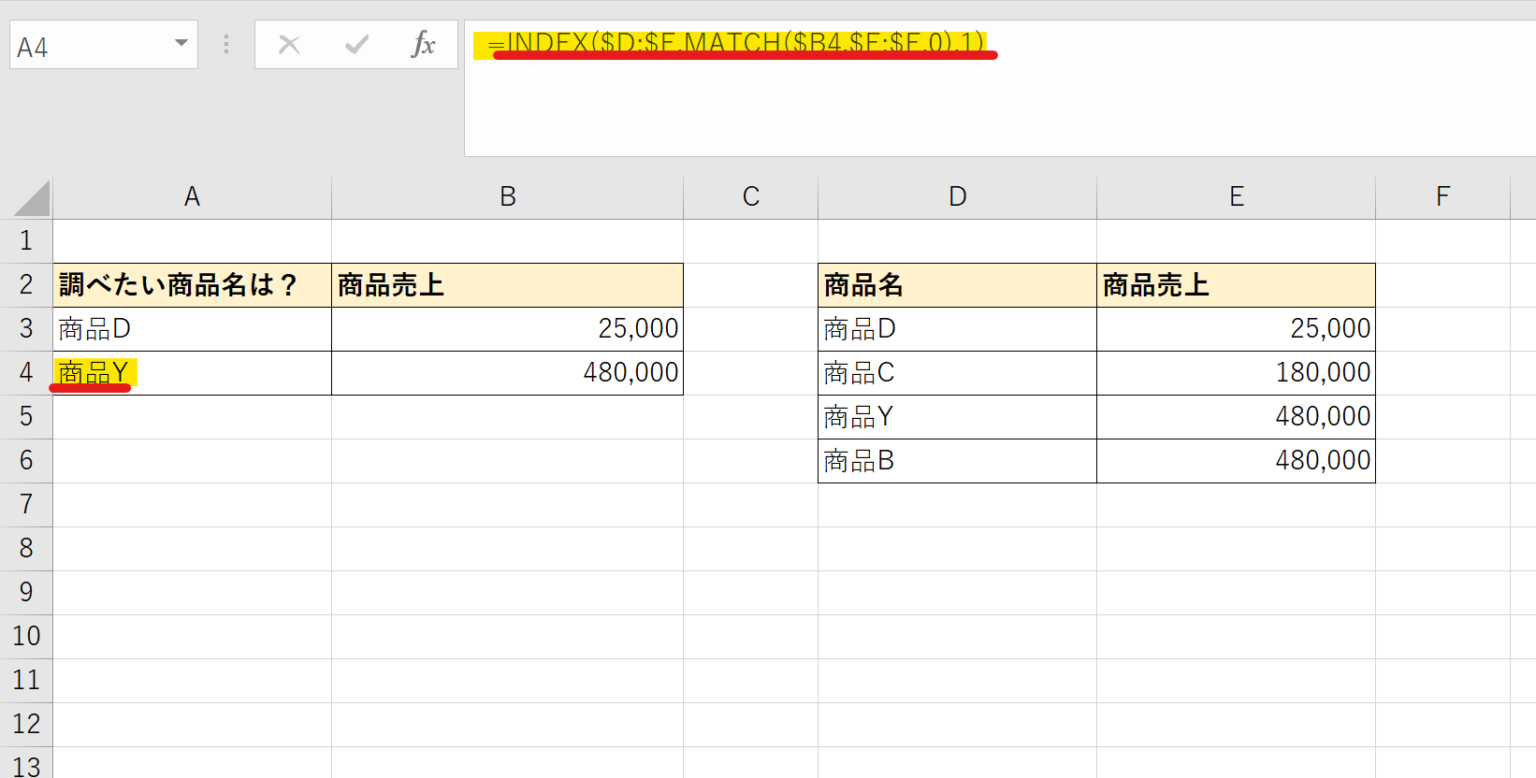Viewport: 1536px width, 778px height.
Task: Select row 3 header
Action: [x=26, y=329]
